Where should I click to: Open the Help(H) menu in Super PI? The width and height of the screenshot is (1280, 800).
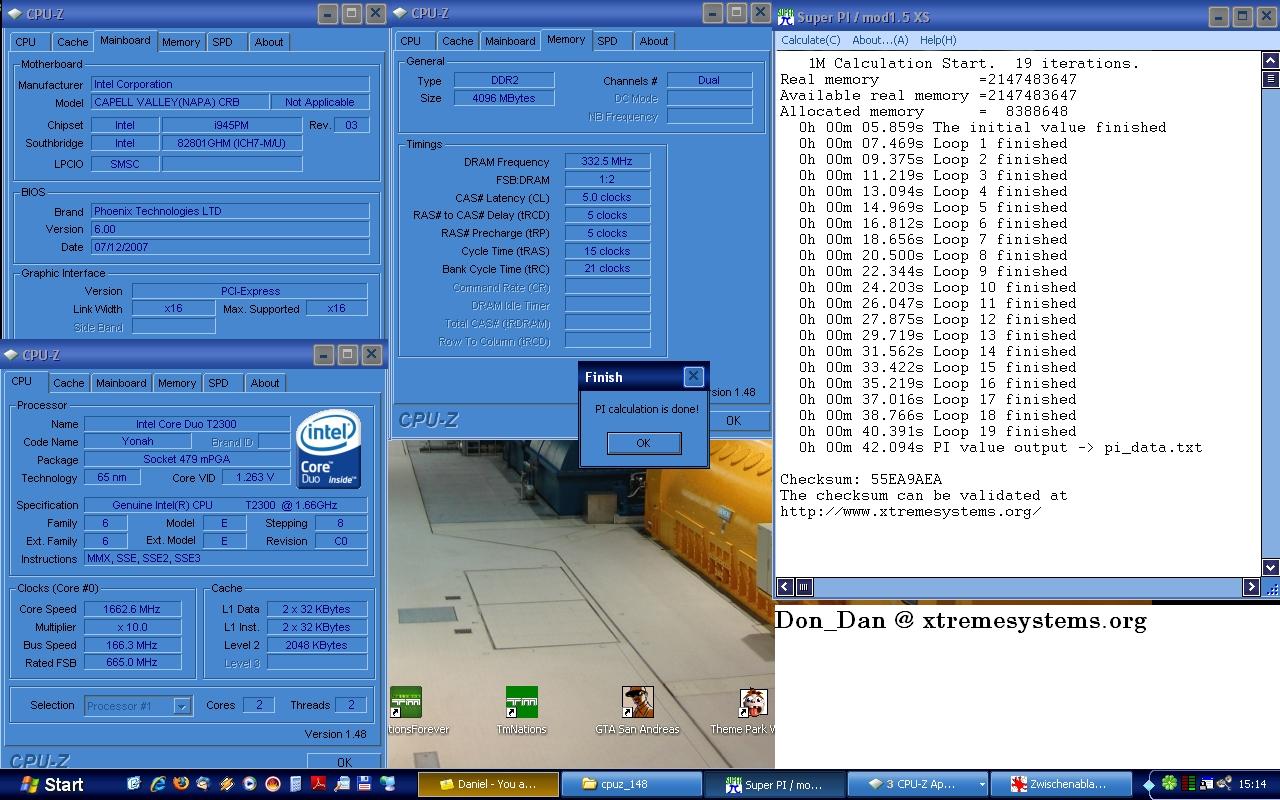[938, 40]
